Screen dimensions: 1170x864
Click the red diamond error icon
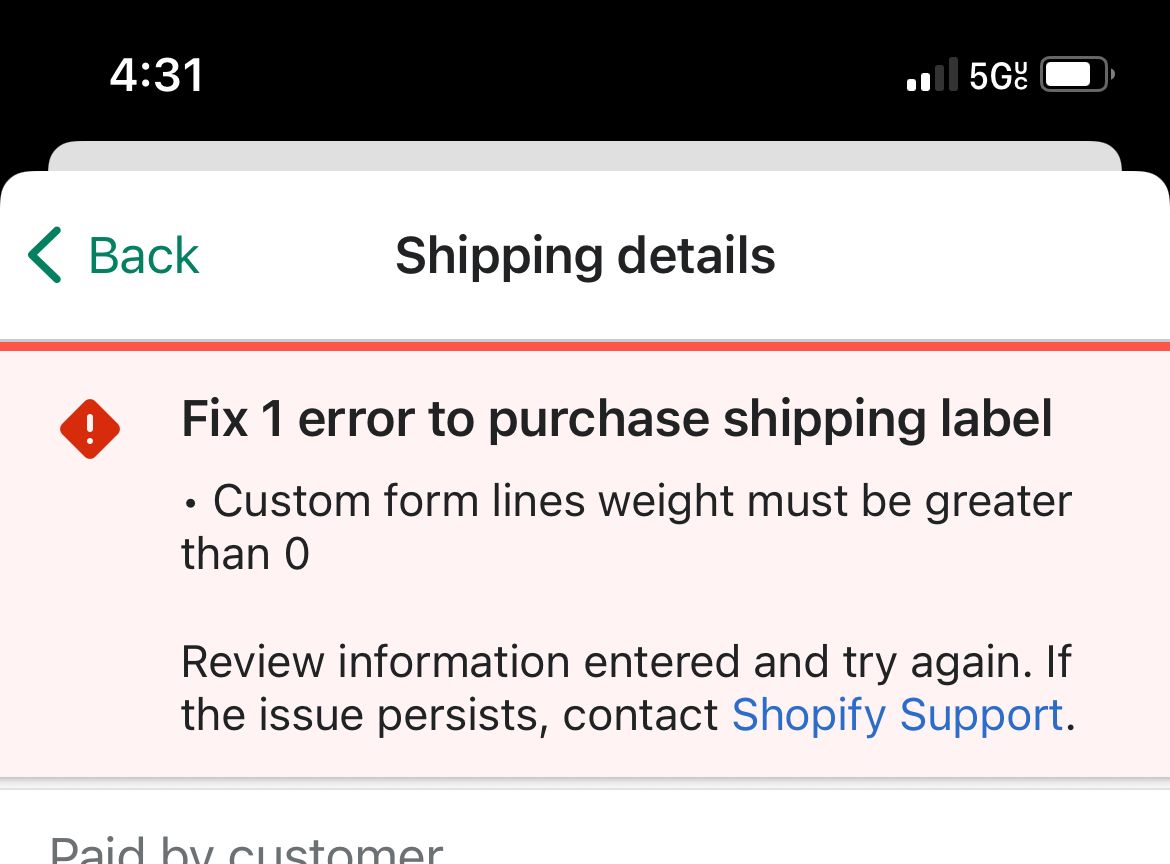click(x=90, y=429)
